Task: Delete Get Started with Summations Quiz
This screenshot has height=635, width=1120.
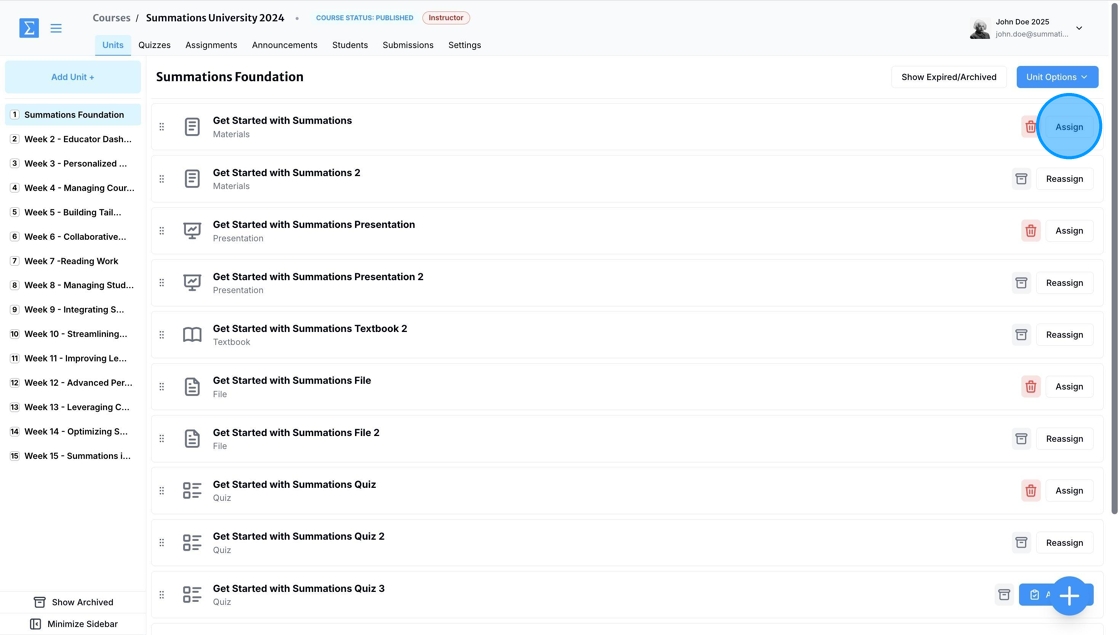Action: click(x=1030, y=491)
